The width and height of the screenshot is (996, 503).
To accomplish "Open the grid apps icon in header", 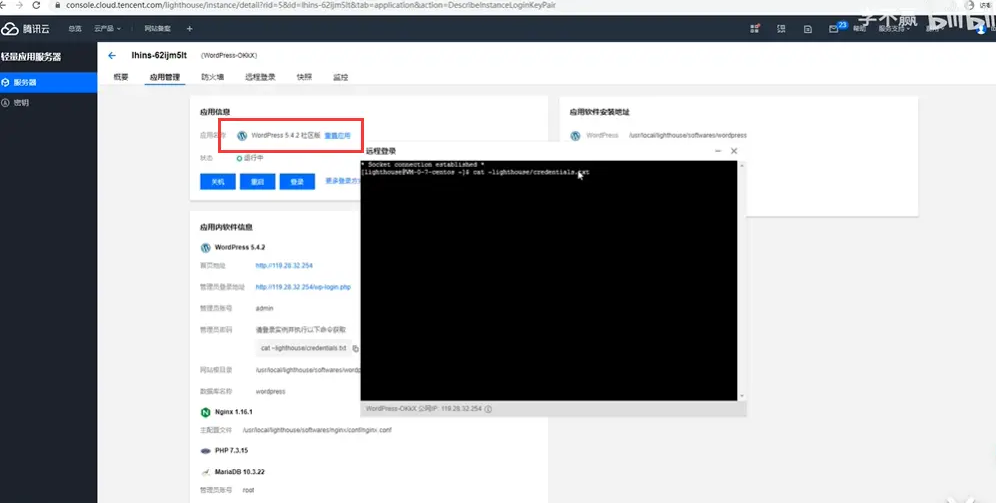I will coord(755,29).
